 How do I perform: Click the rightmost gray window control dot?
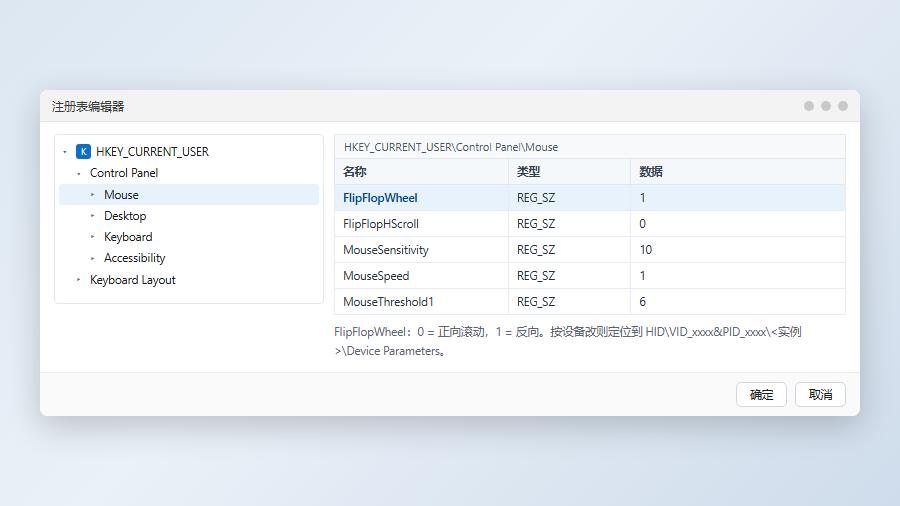coord(843,106)
